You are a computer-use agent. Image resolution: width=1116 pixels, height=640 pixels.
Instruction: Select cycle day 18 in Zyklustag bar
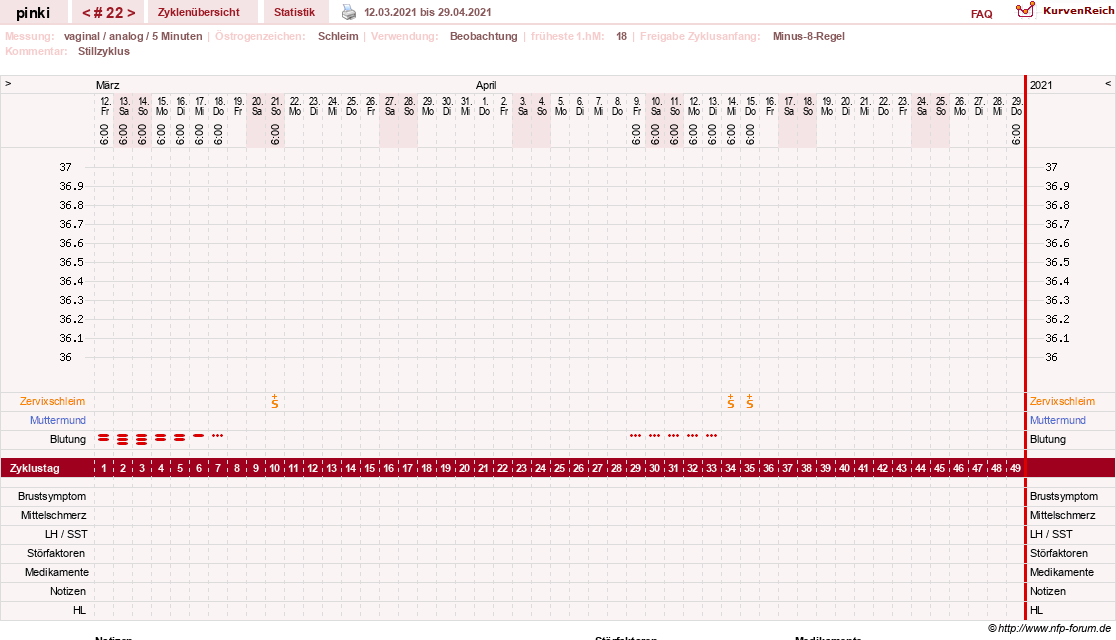[x=426, y=468]
